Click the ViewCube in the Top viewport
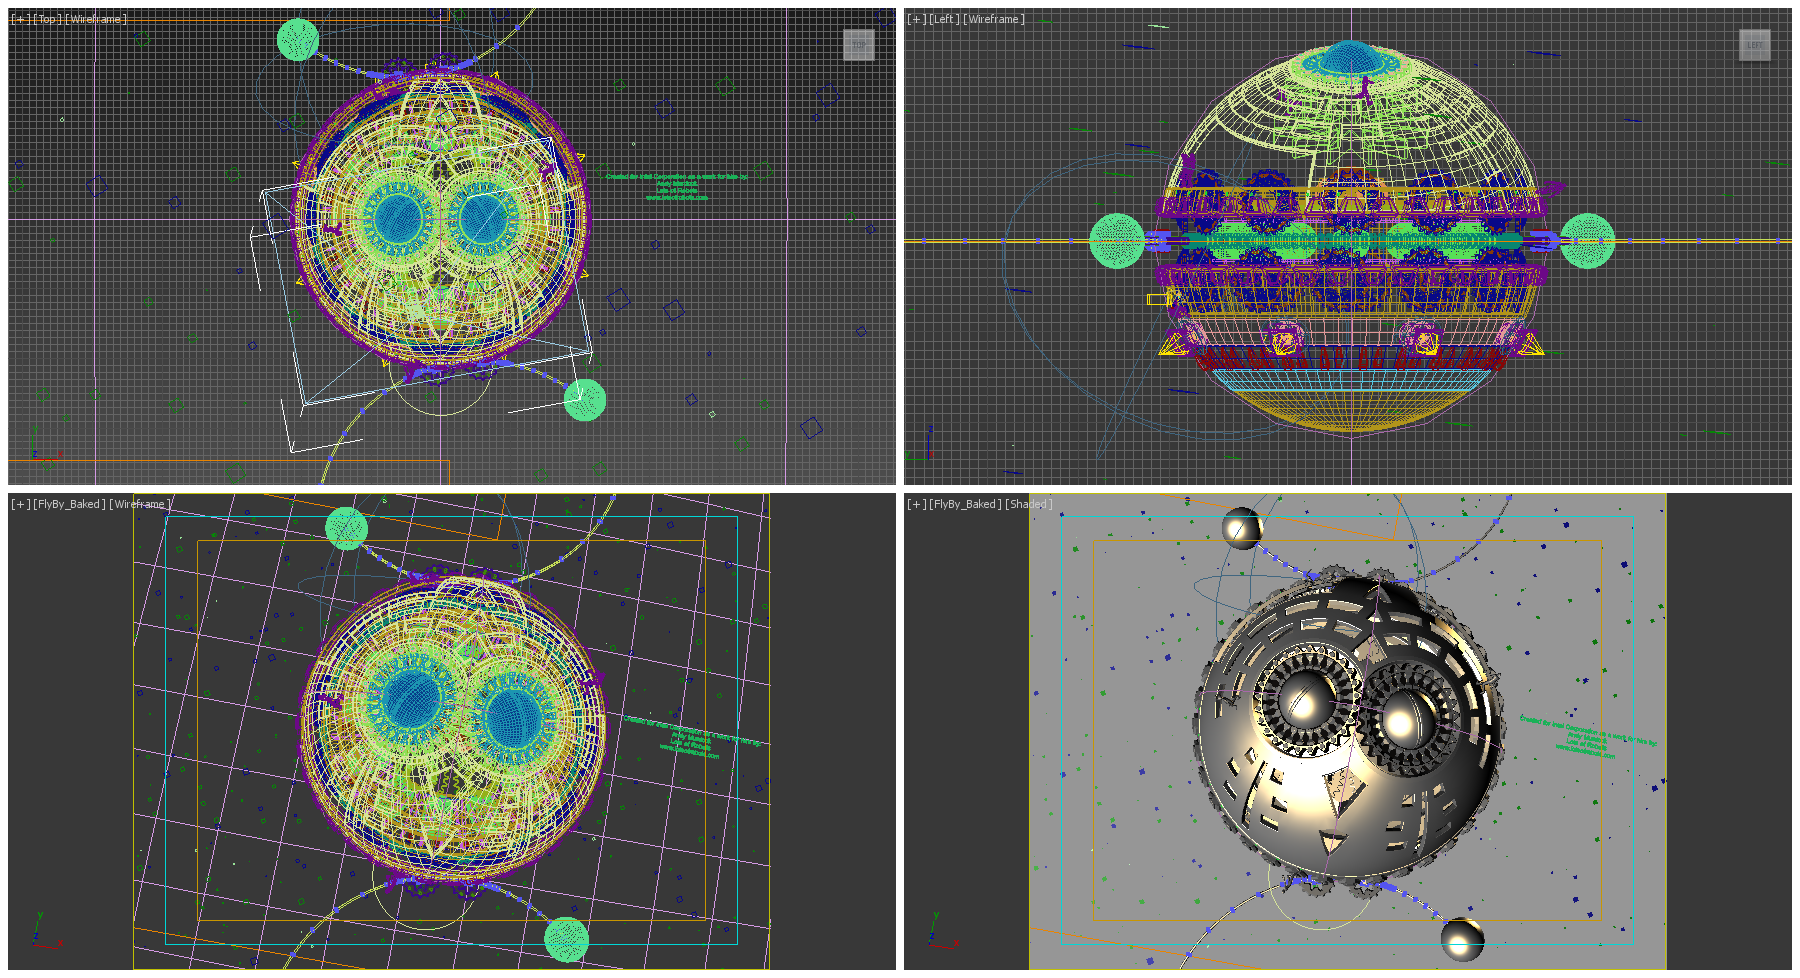Viewport: 1800px width, 978px height. [x=858, y=44]
